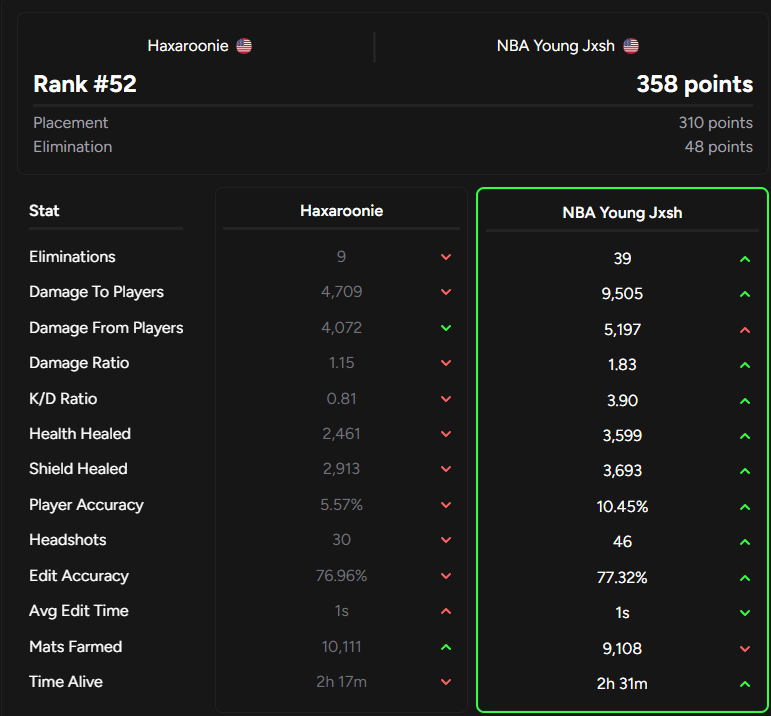Click NBA Young Jxsh Player Accuracy up arrow

[x=745, y=507]
